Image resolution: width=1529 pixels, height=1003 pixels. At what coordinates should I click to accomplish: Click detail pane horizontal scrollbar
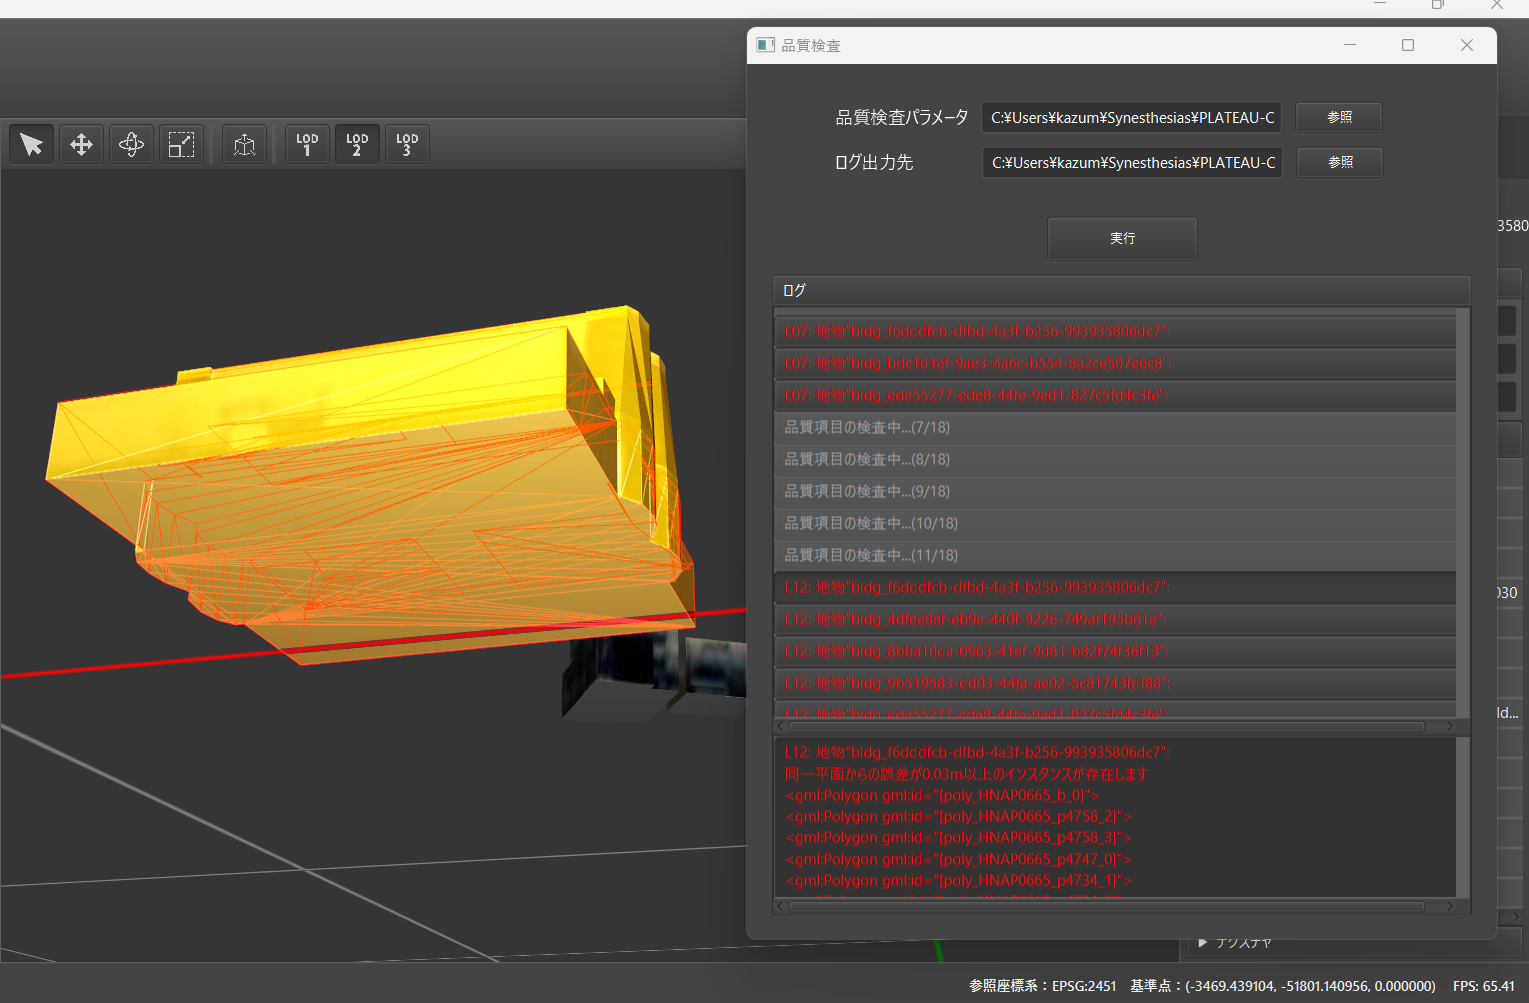point(1107,907)
